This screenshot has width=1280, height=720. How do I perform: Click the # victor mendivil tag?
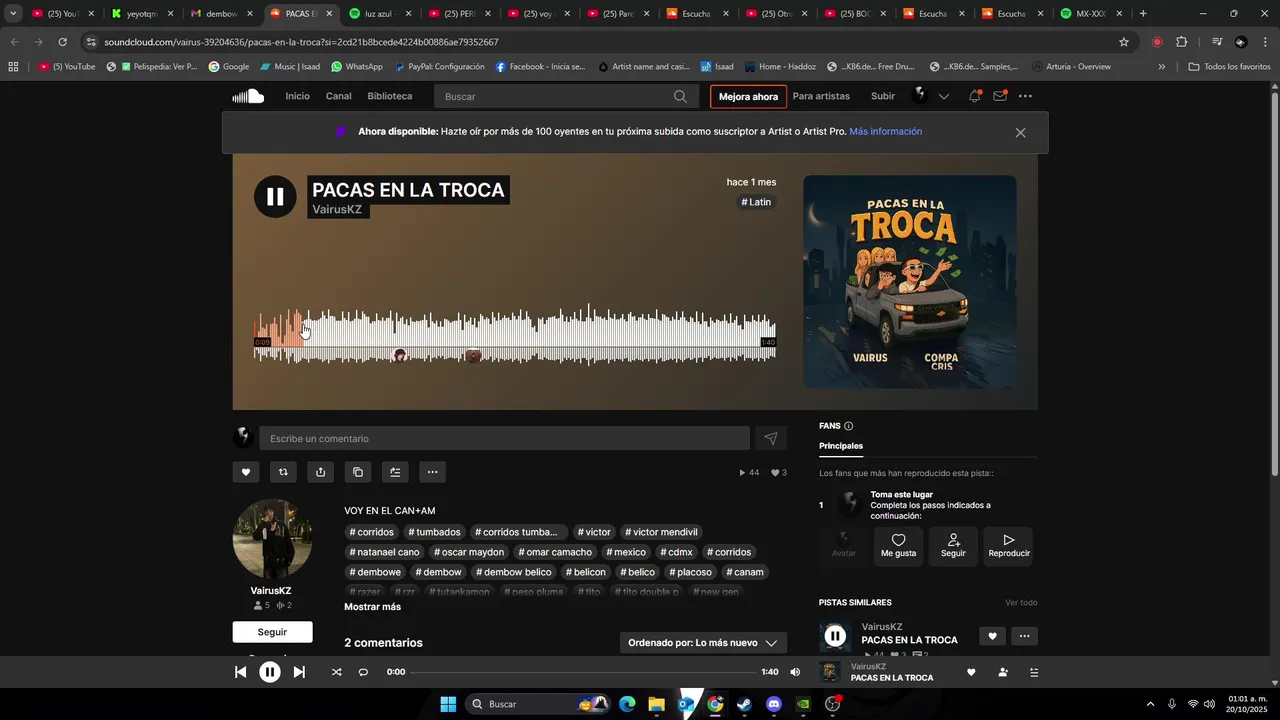pyautogui.click(x=661, y=532)
